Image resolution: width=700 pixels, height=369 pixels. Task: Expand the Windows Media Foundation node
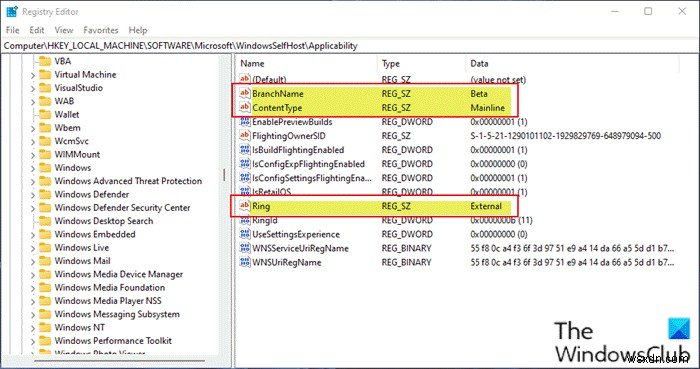pos(33,288)
